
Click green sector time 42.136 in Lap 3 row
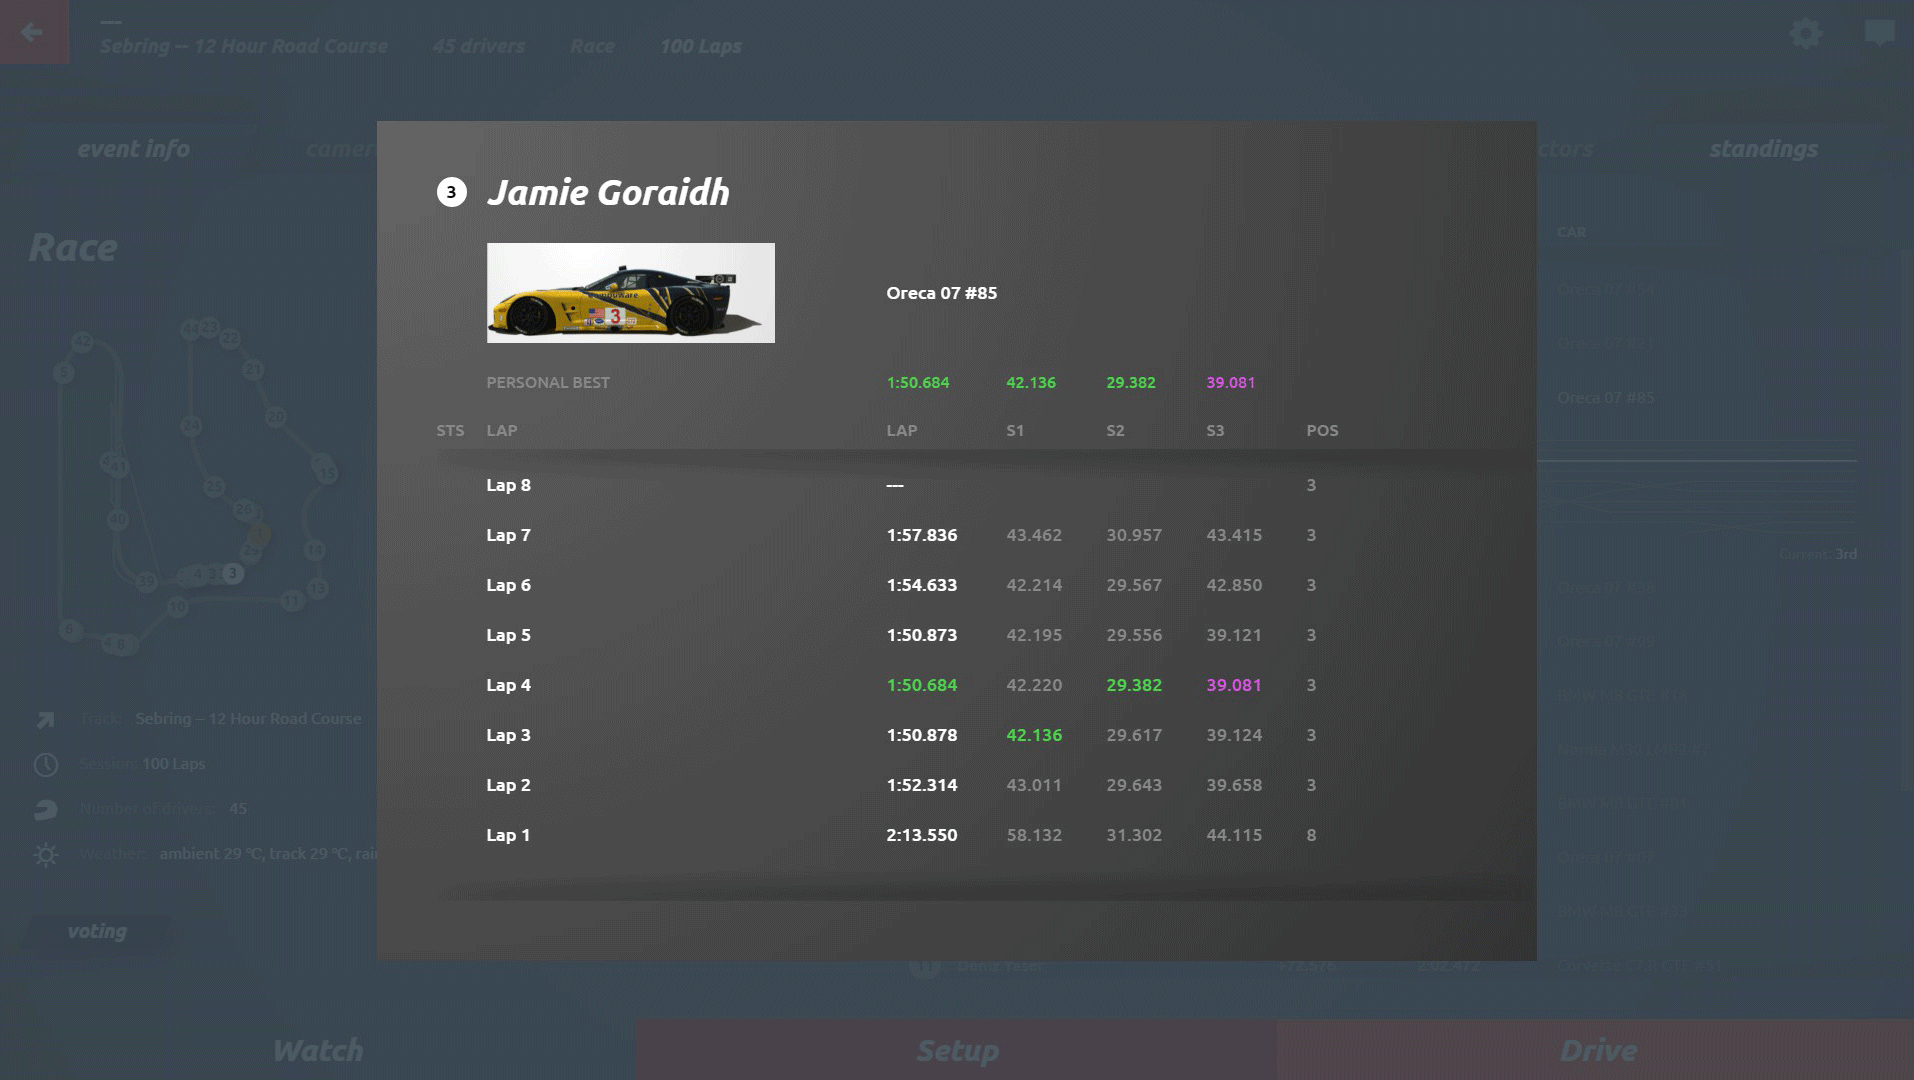1034,735
